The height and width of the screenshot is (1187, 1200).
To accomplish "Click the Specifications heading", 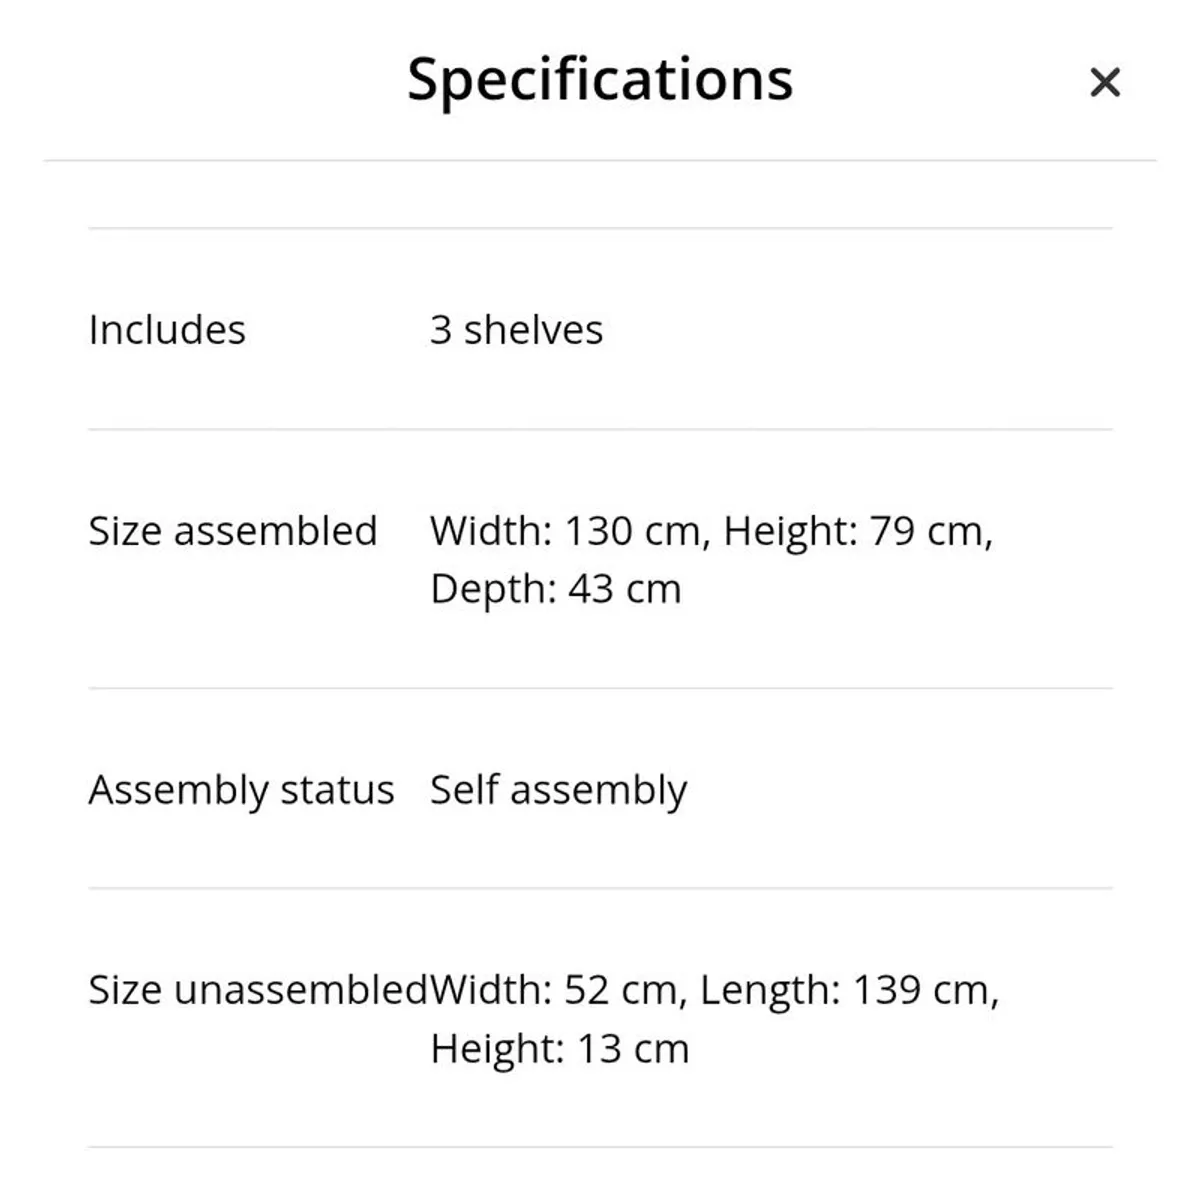I will pos(600,79).
